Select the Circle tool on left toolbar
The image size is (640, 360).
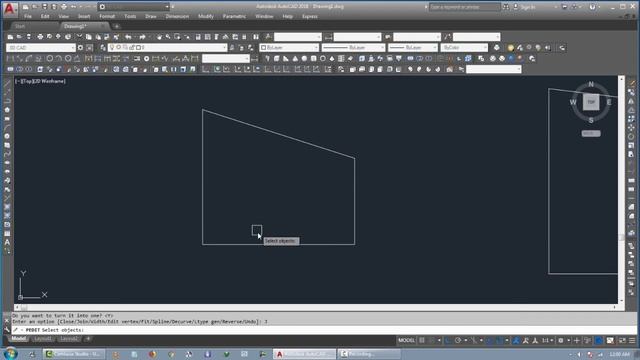(7, 136)
